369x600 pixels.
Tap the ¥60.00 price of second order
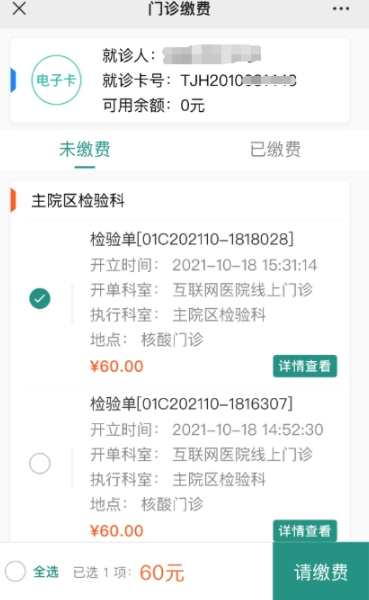point(117,531)
